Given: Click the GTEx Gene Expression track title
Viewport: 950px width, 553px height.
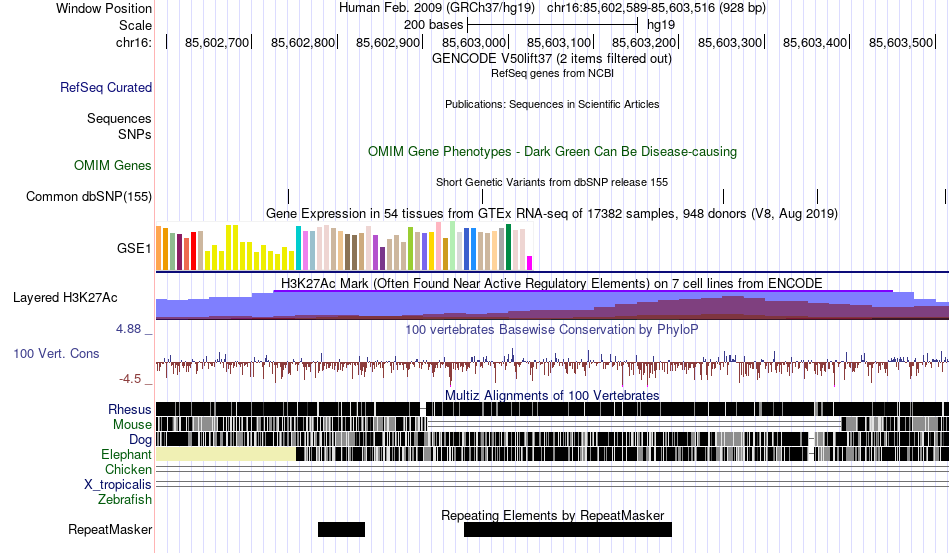Looking at the screenshot, I should (552, 214).
